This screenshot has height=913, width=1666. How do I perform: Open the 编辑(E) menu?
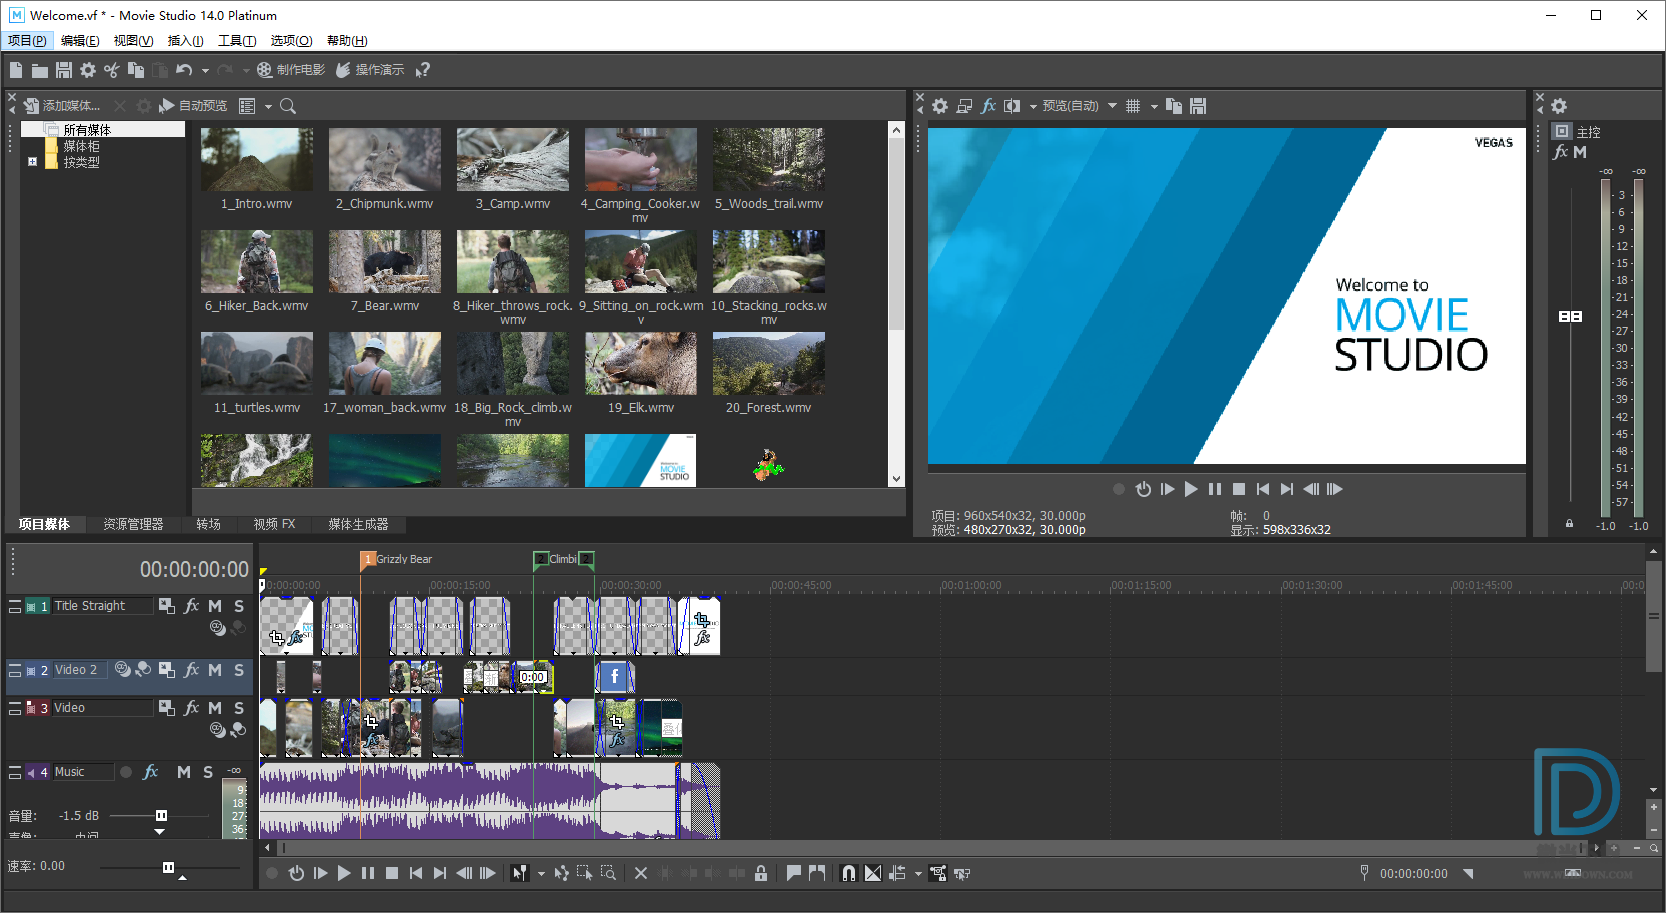point(80,41)
